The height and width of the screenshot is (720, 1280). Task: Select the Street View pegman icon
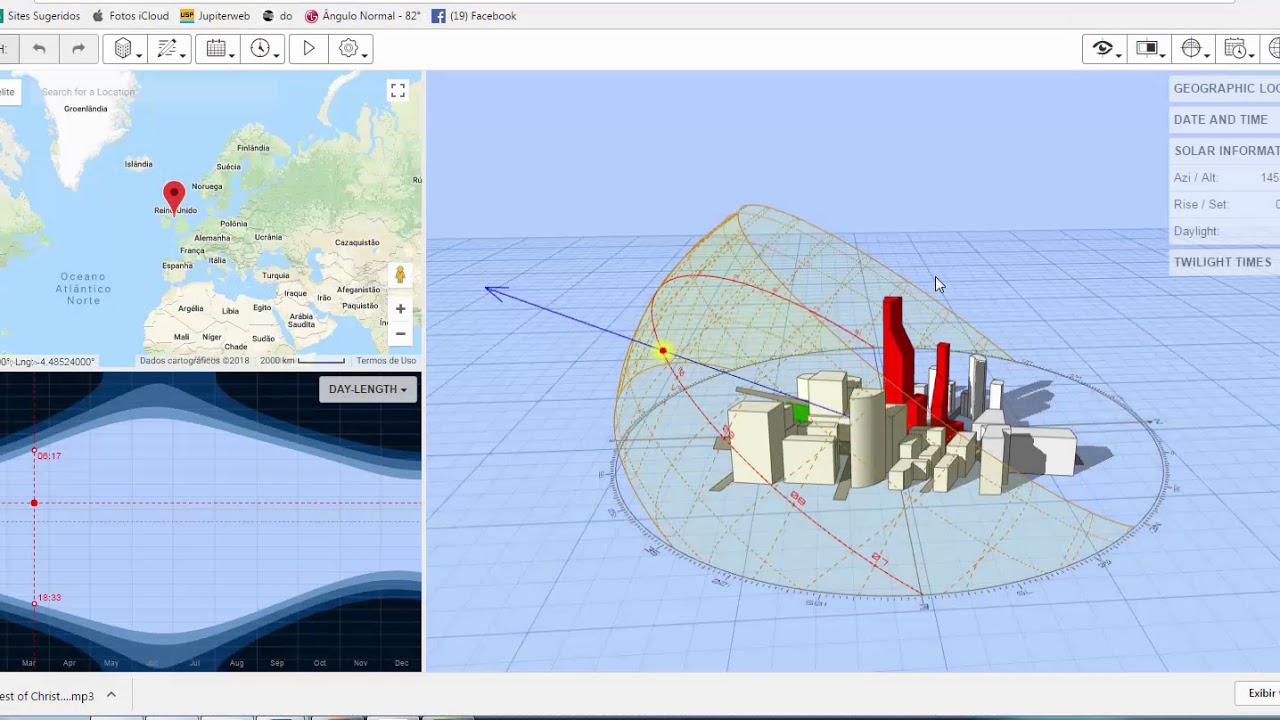point(400,275)
